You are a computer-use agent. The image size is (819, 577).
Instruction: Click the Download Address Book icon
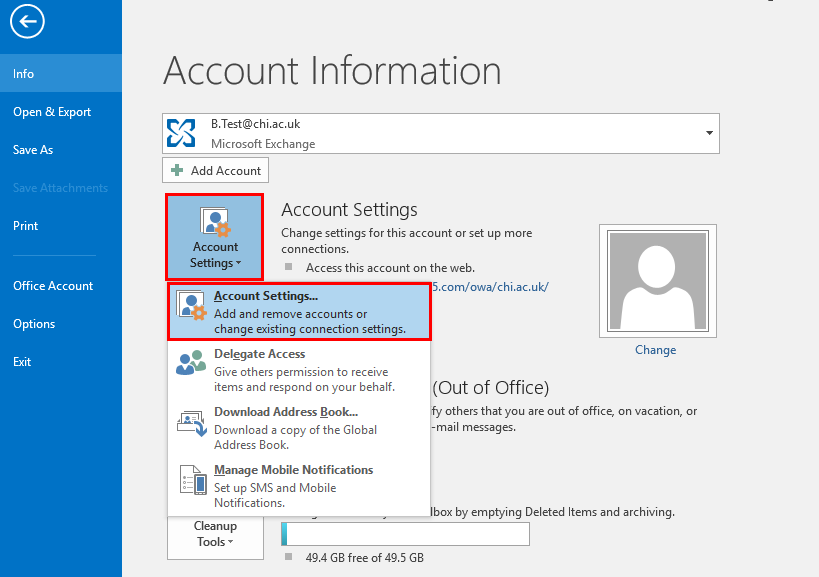[191, 422]
